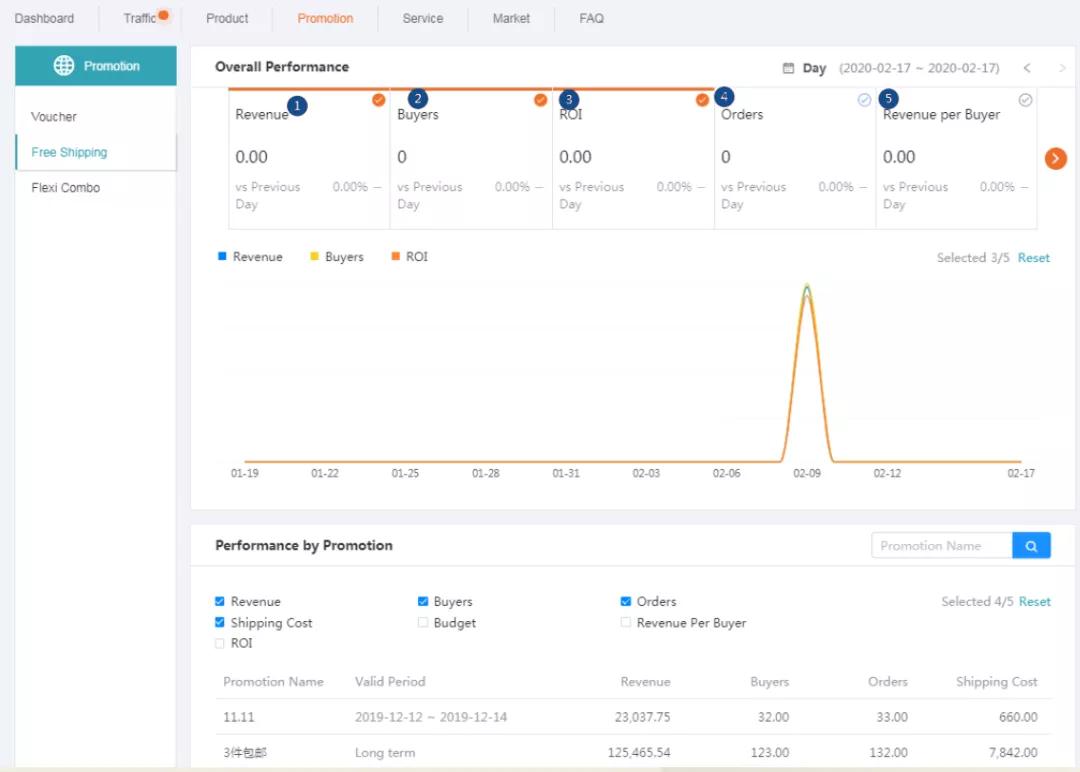Advance to next date range arrow
Image resolution: width=1080 pixels, height=772 pixels.
point(1061,68)
